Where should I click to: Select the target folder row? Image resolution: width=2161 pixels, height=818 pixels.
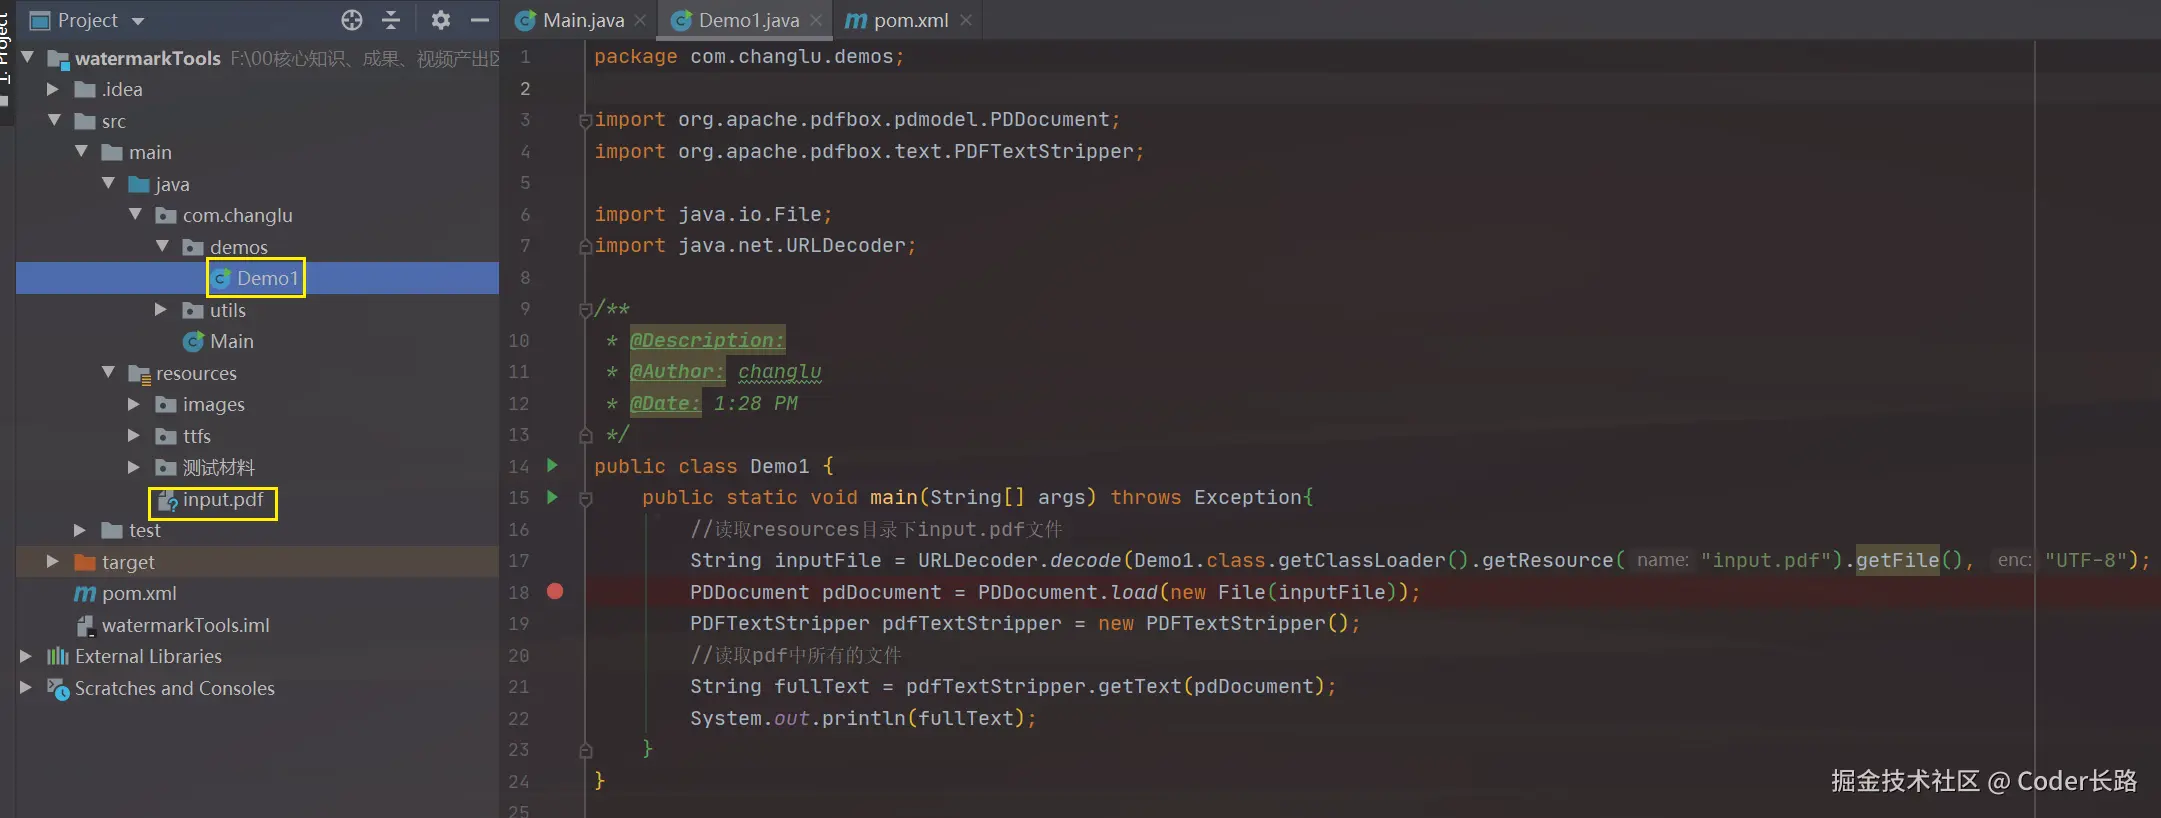click(x=257, y=562)
